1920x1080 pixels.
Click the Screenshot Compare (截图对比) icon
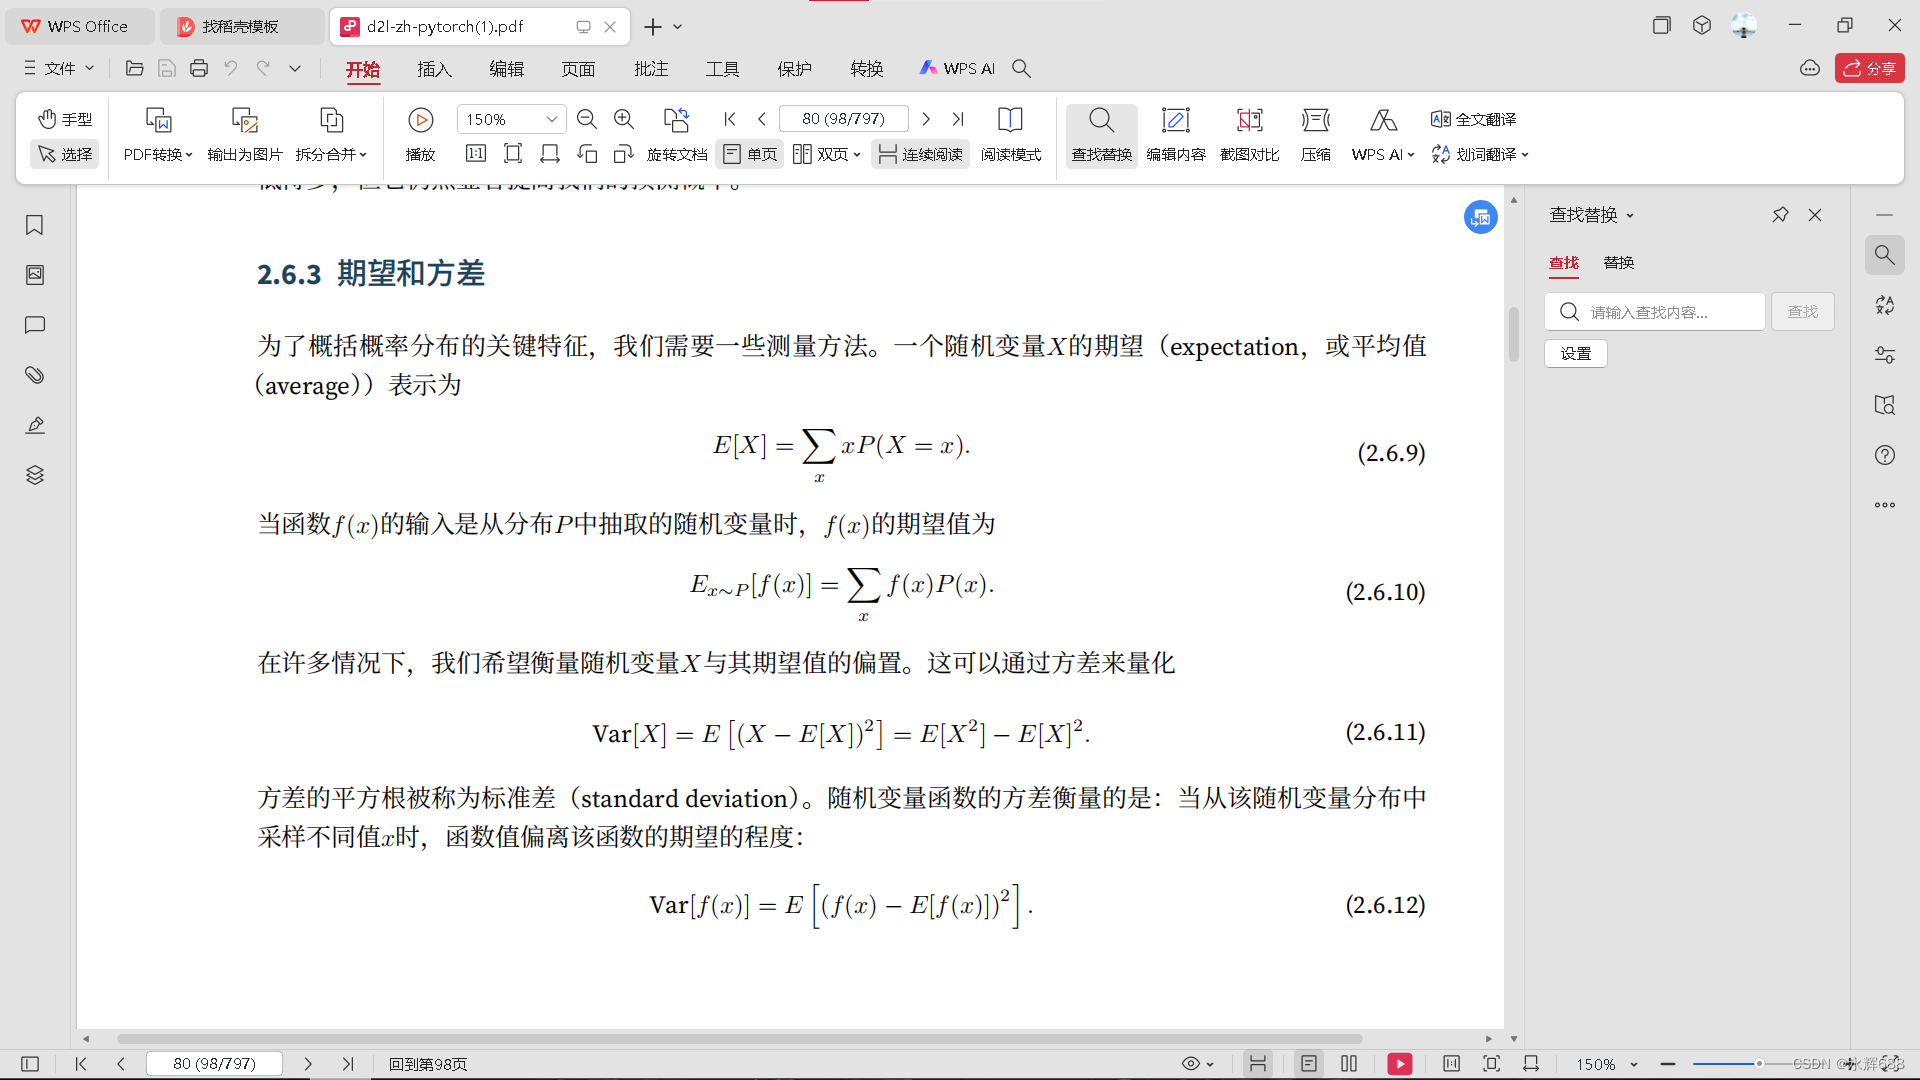click(x=1249, y=121)
